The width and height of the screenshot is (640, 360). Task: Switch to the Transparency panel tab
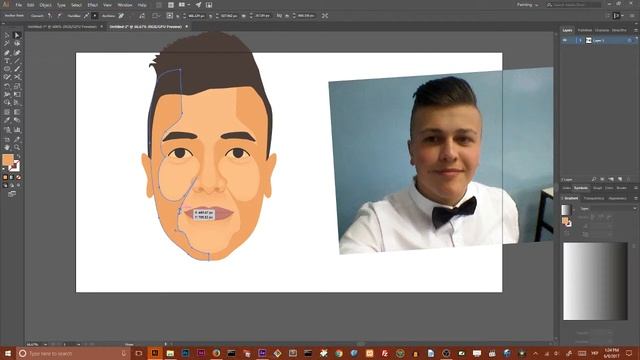pyautogui.click(x=593, y=198)
